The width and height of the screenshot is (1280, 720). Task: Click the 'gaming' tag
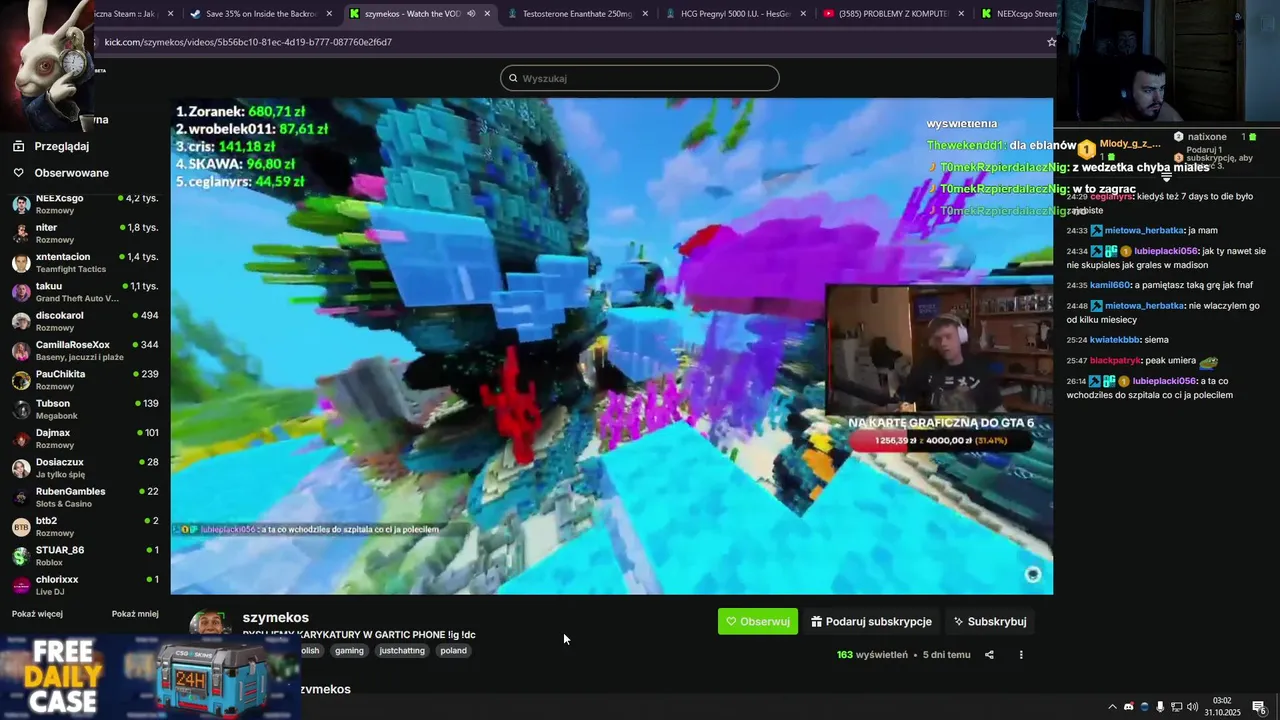pos(349,650)
